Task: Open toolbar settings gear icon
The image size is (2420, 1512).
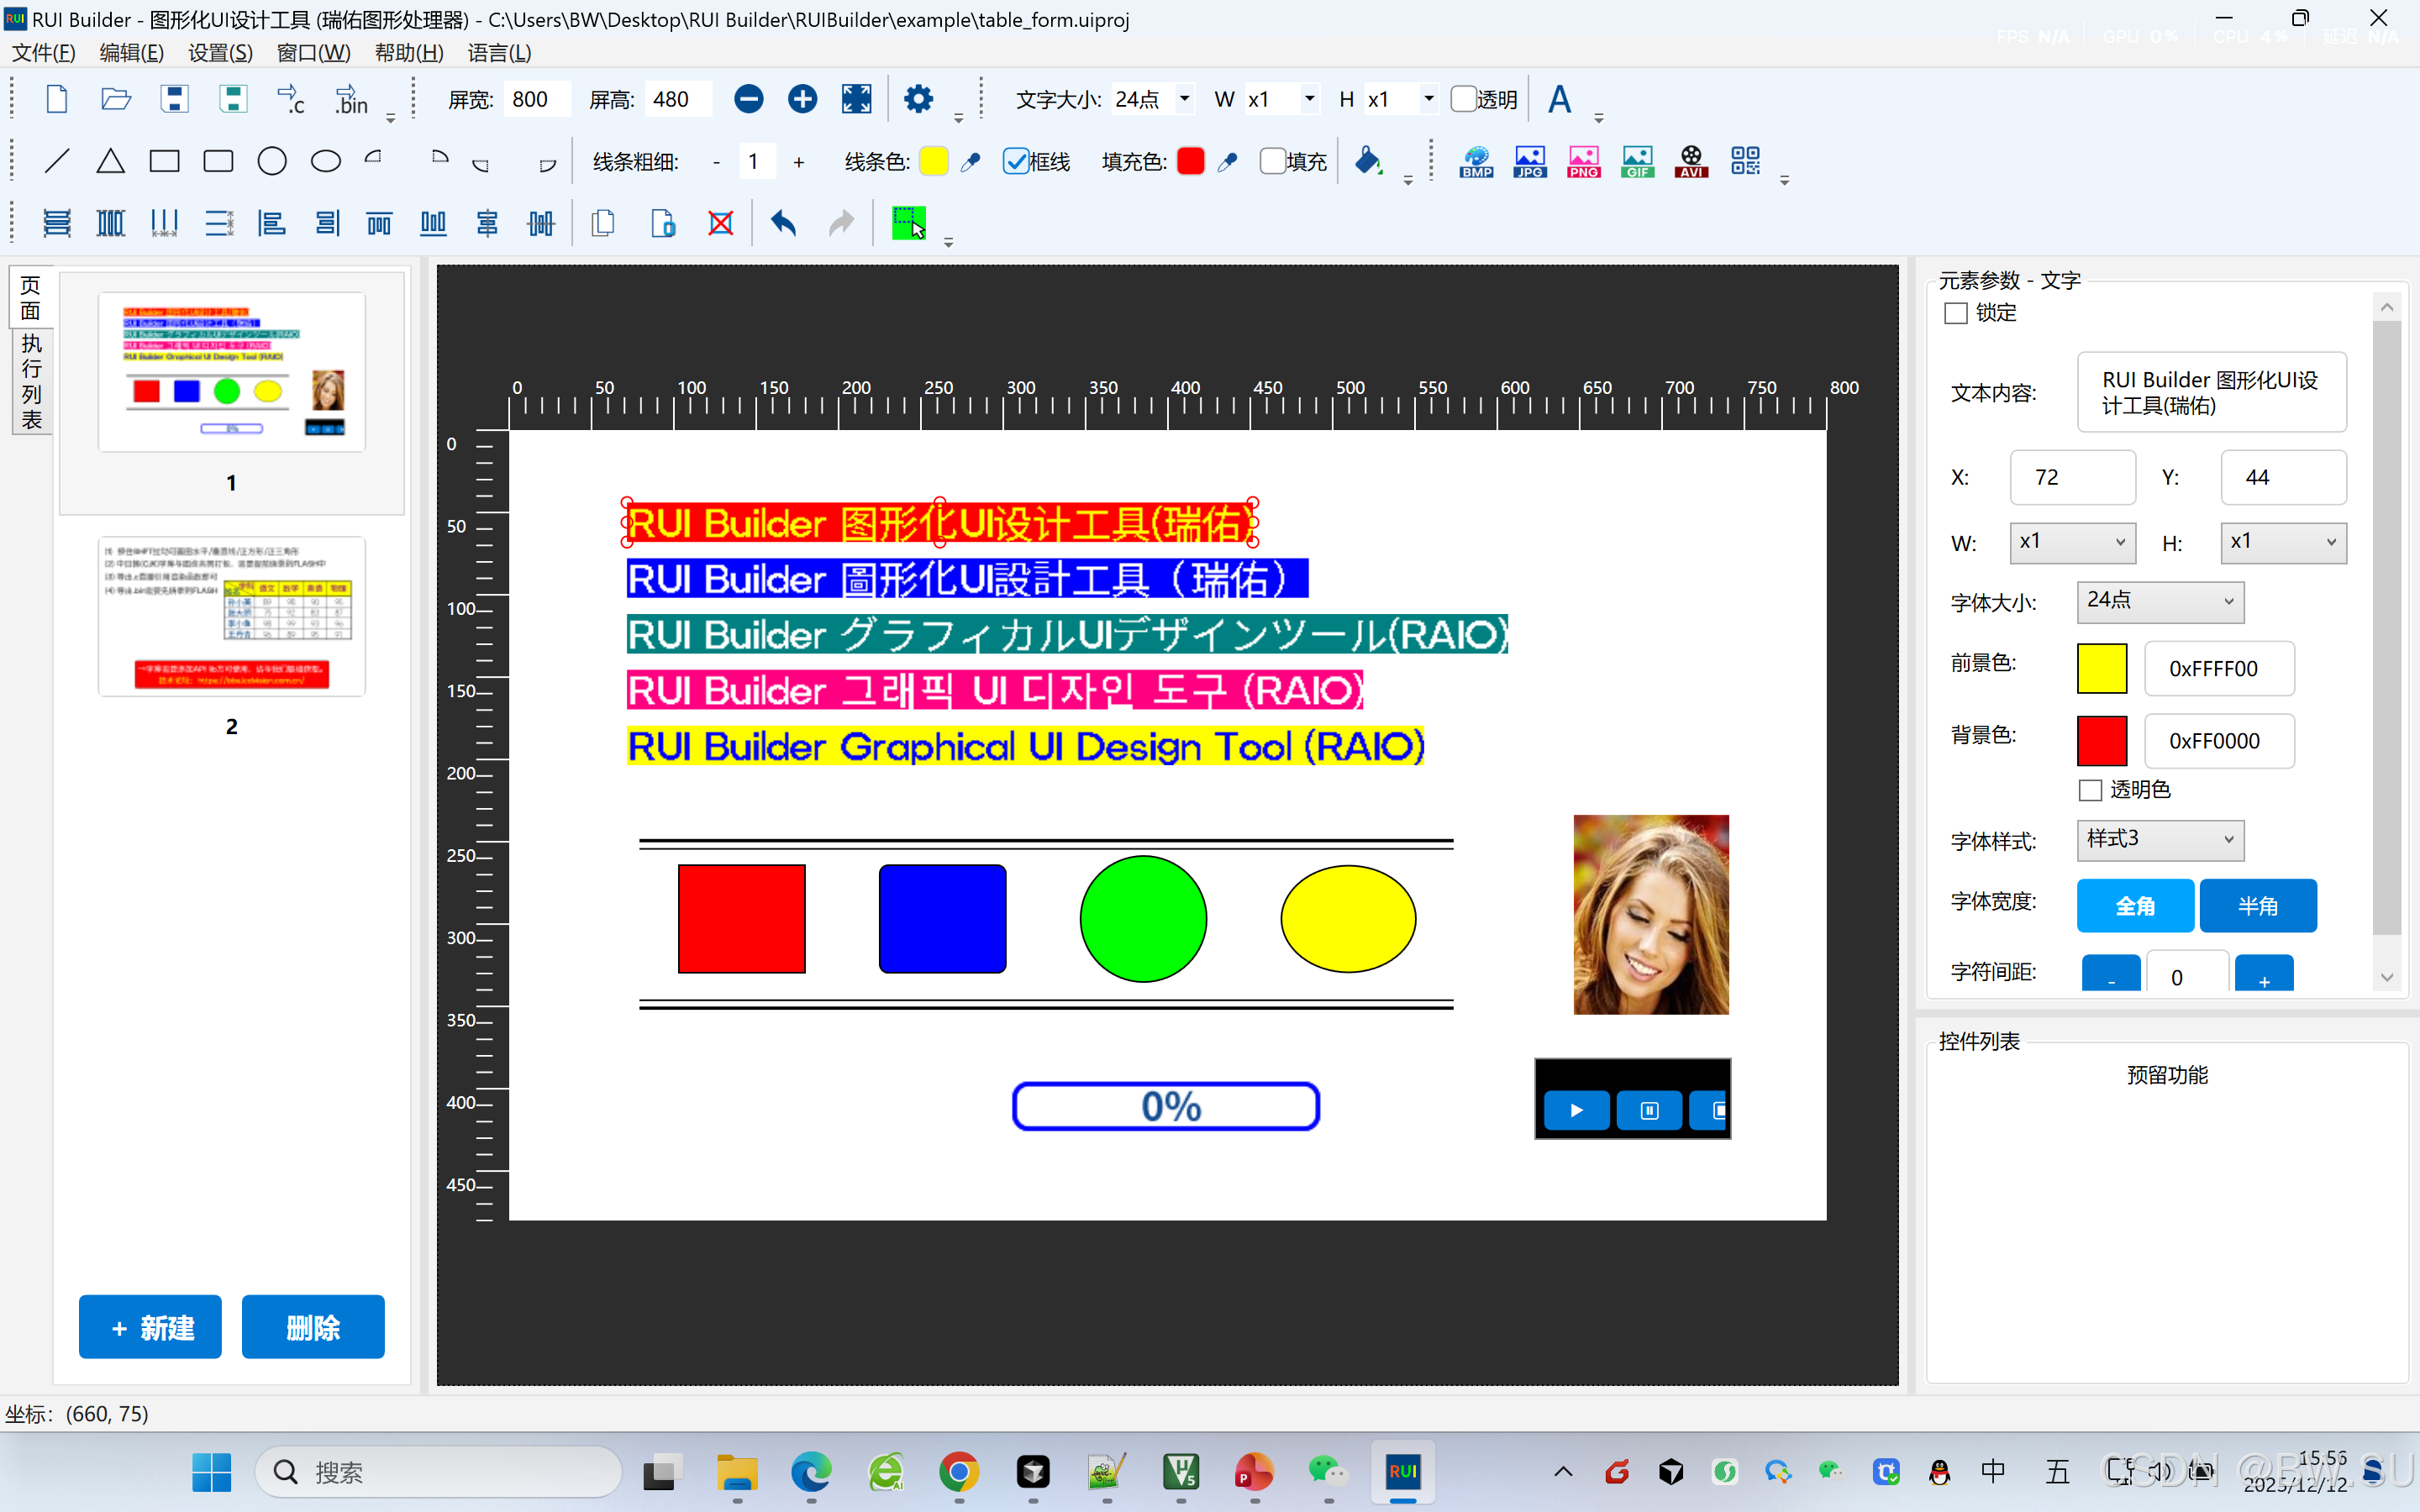Action: [x=918, y=99]
